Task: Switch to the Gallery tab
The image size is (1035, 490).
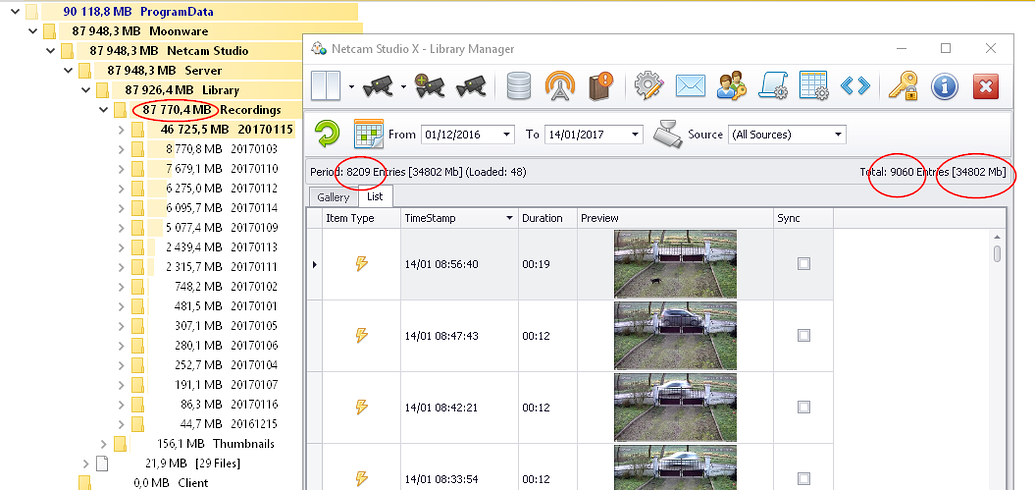Action: 333,197
